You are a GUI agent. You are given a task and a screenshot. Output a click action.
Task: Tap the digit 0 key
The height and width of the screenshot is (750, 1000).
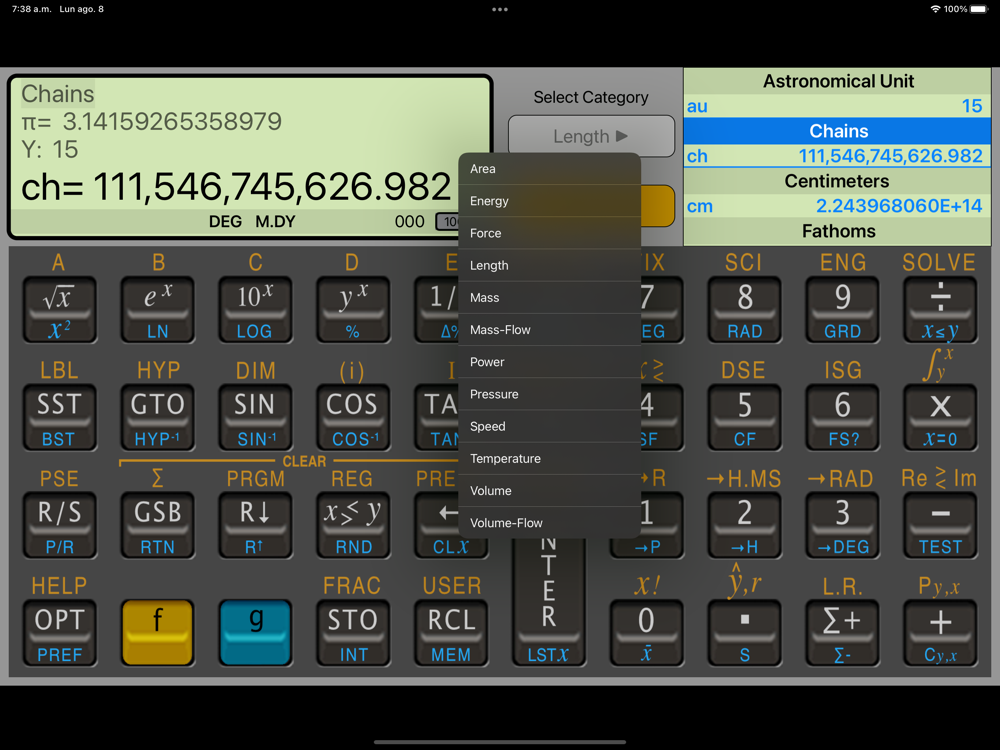[x=646, y=633]
